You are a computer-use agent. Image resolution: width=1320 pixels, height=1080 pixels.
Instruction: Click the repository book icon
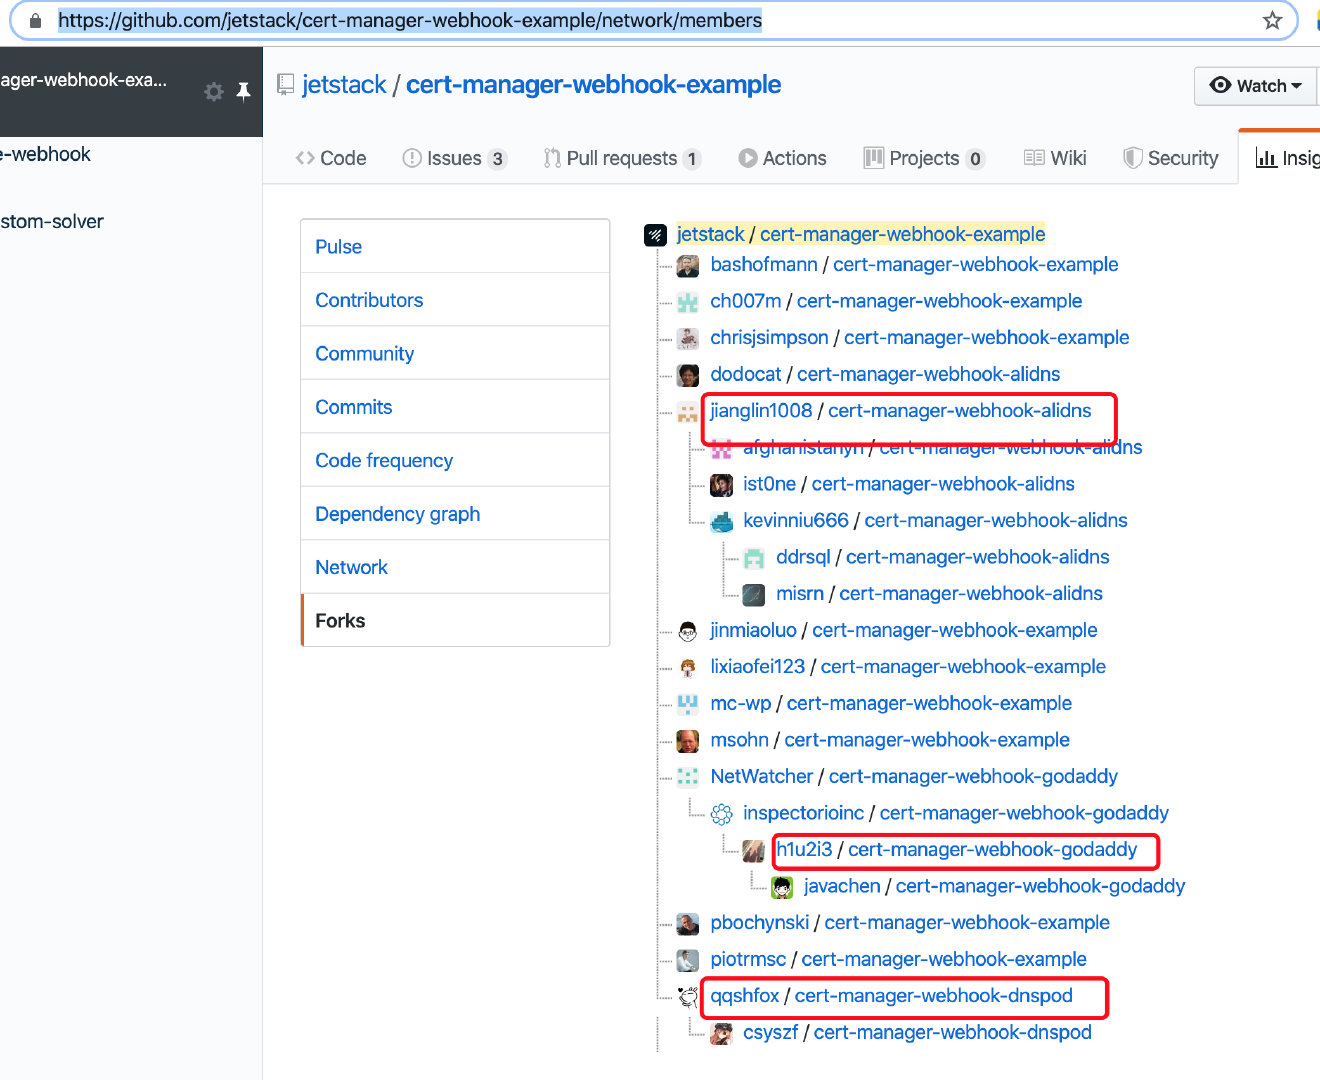(286, 85)
